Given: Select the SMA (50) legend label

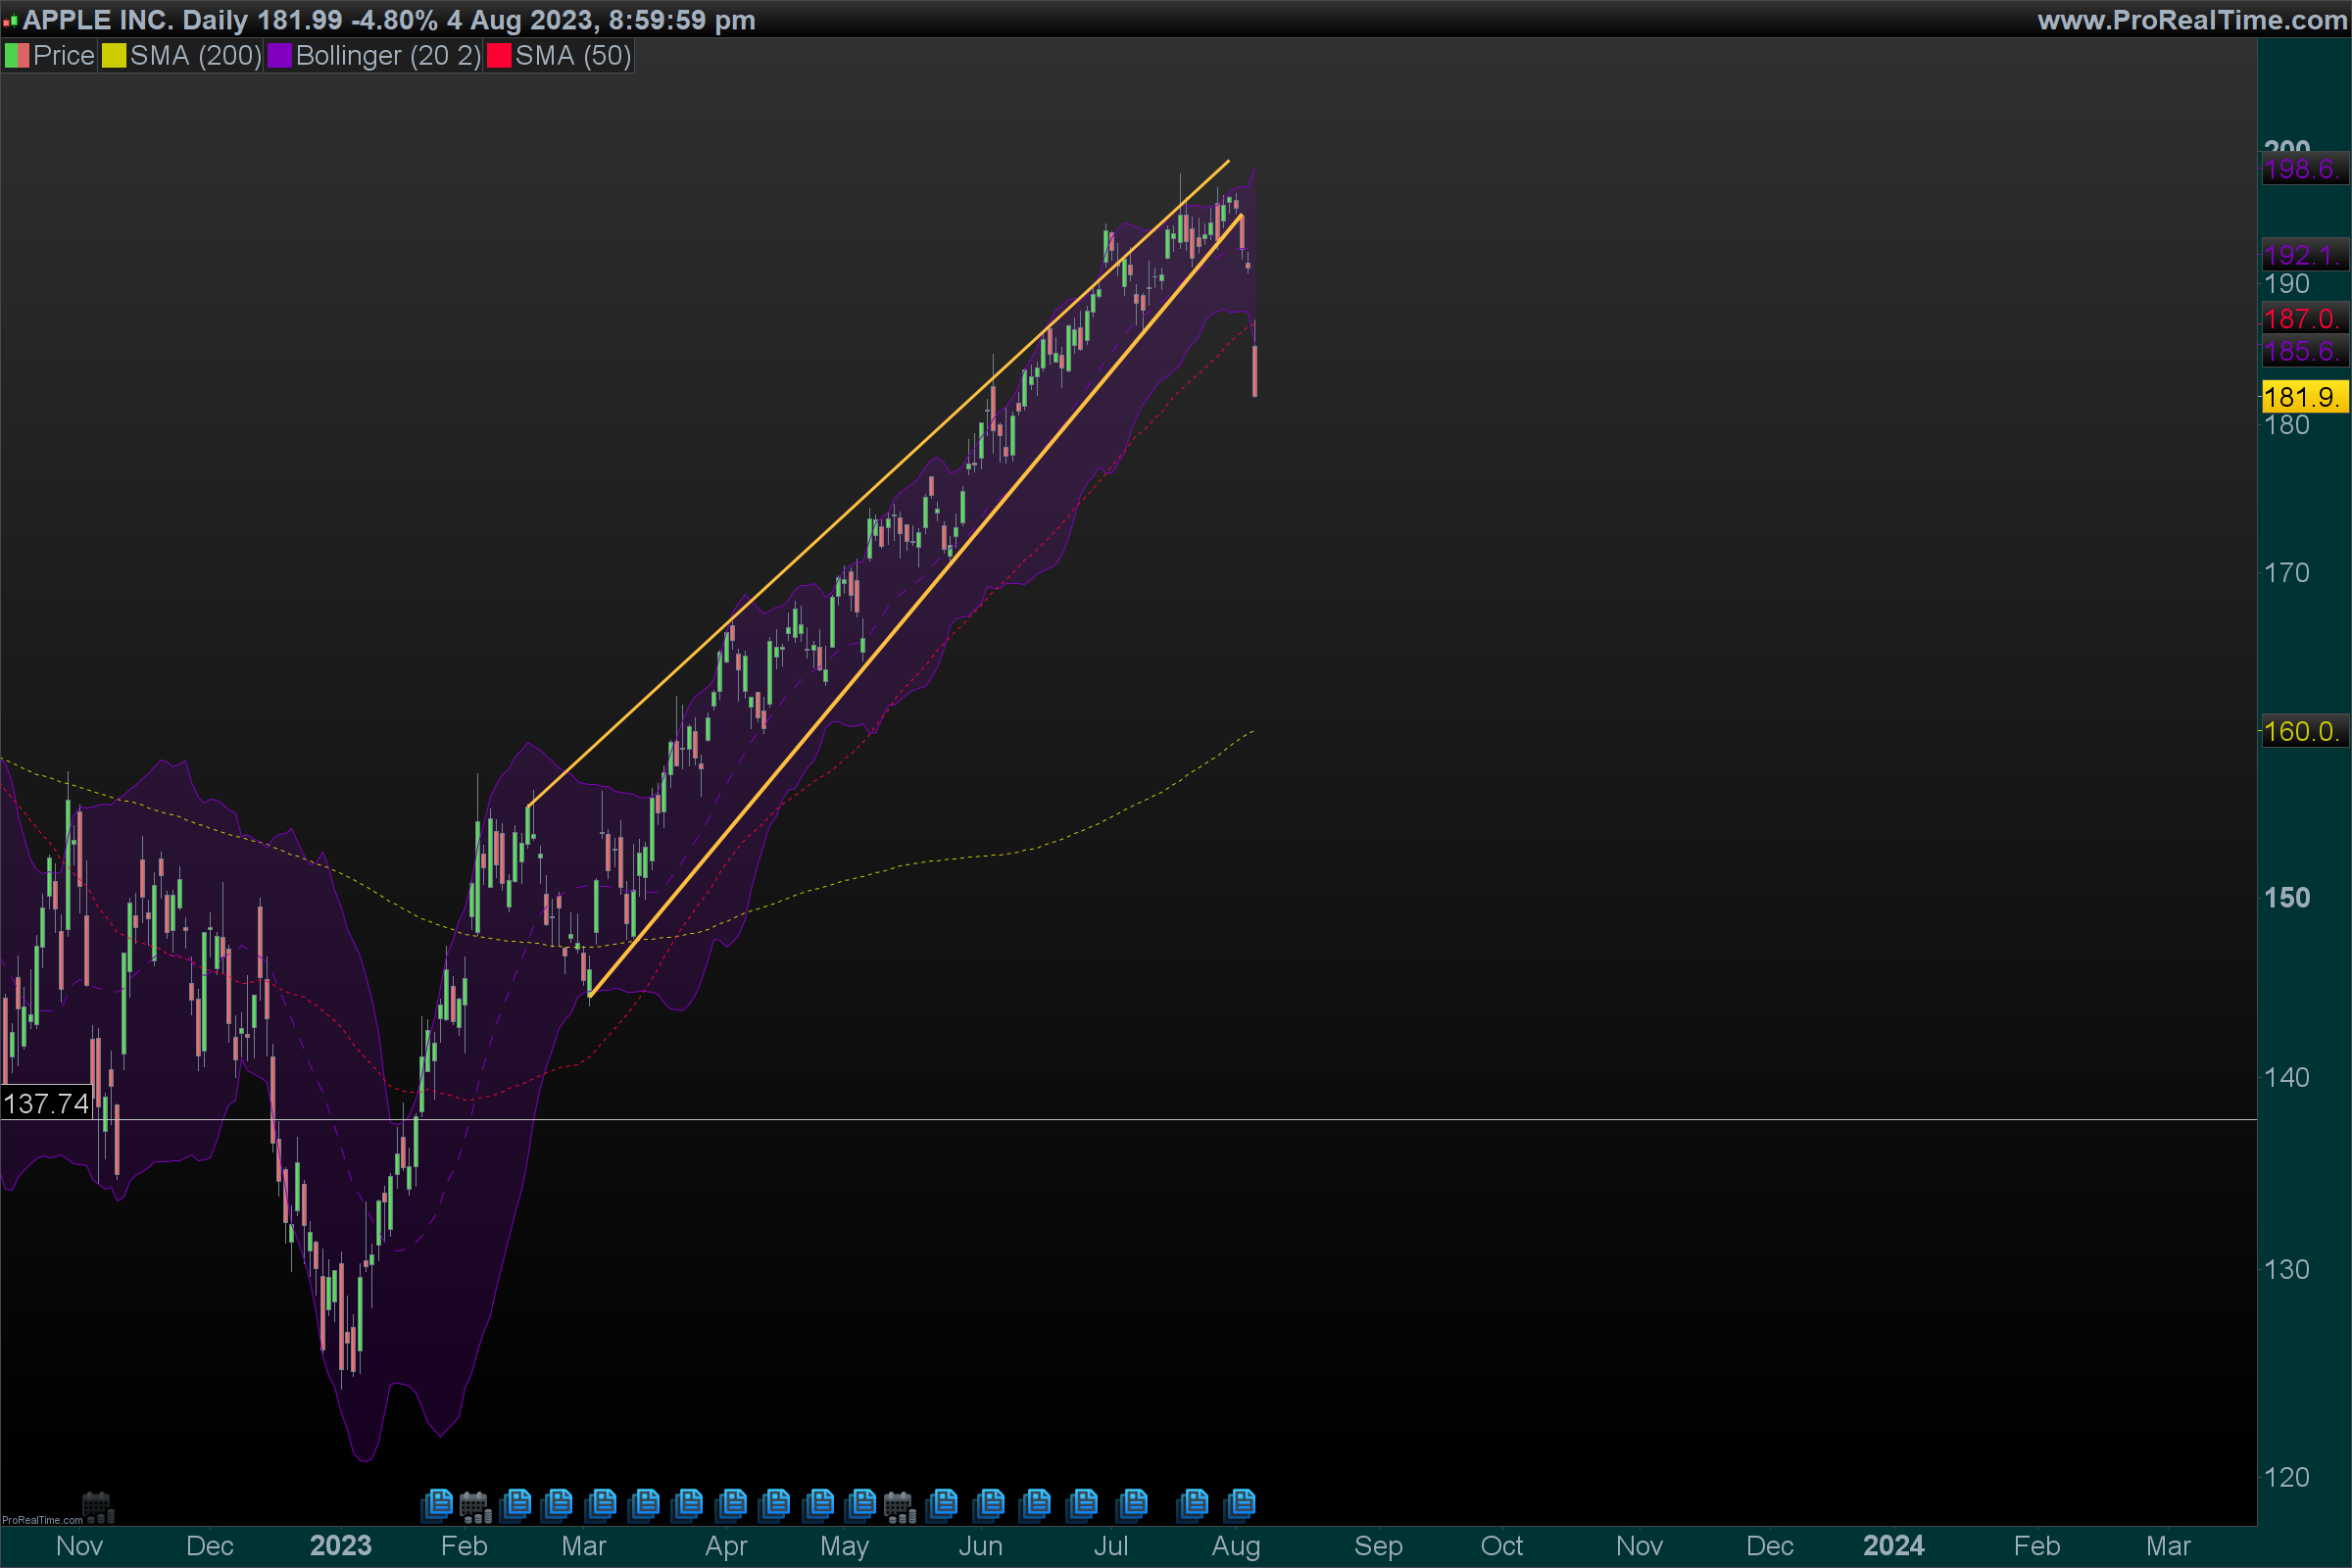Looking at the screenshot, I should click(572, 56).
